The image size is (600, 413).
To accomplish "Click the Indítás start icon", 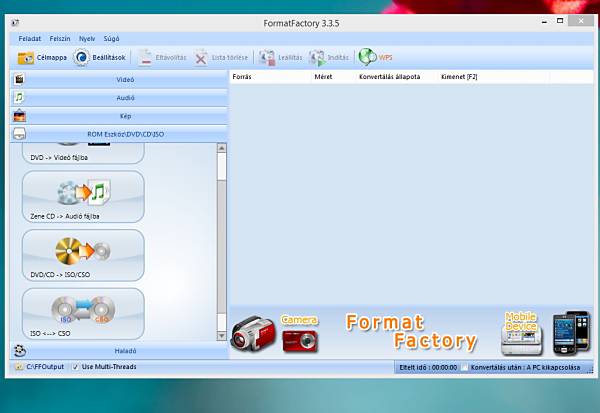I will pos(317,58).
